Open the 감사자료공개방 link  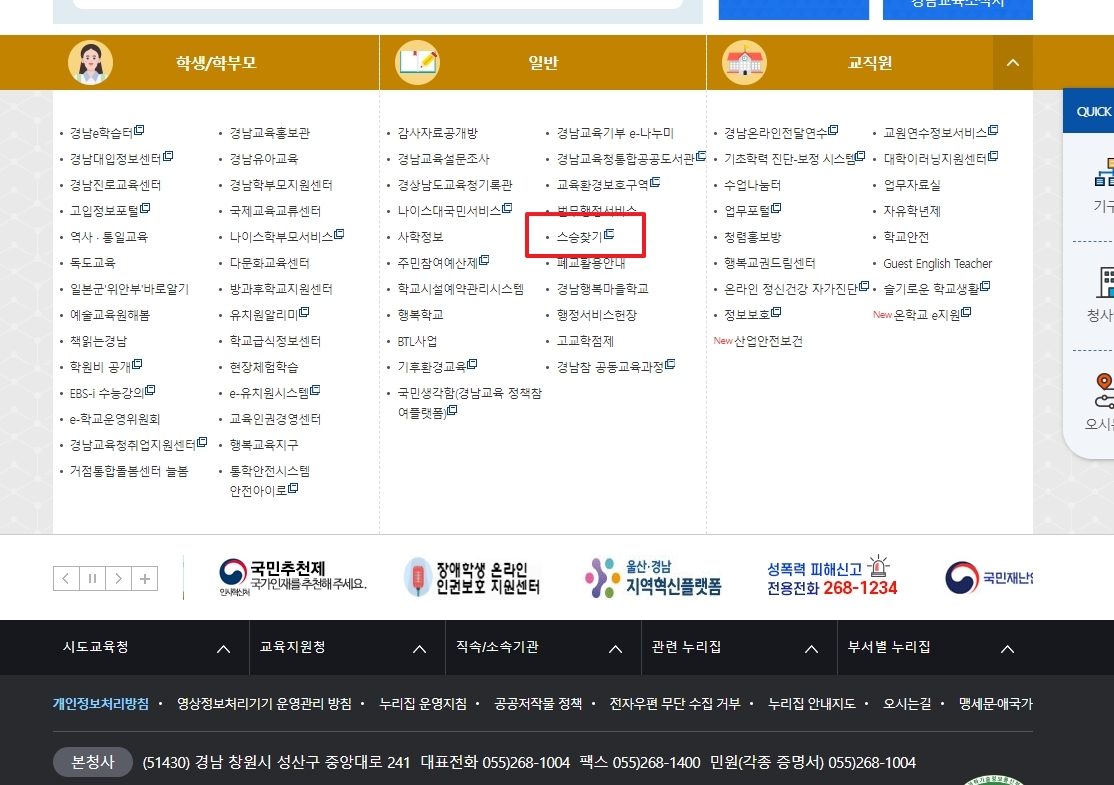point(438,133)
